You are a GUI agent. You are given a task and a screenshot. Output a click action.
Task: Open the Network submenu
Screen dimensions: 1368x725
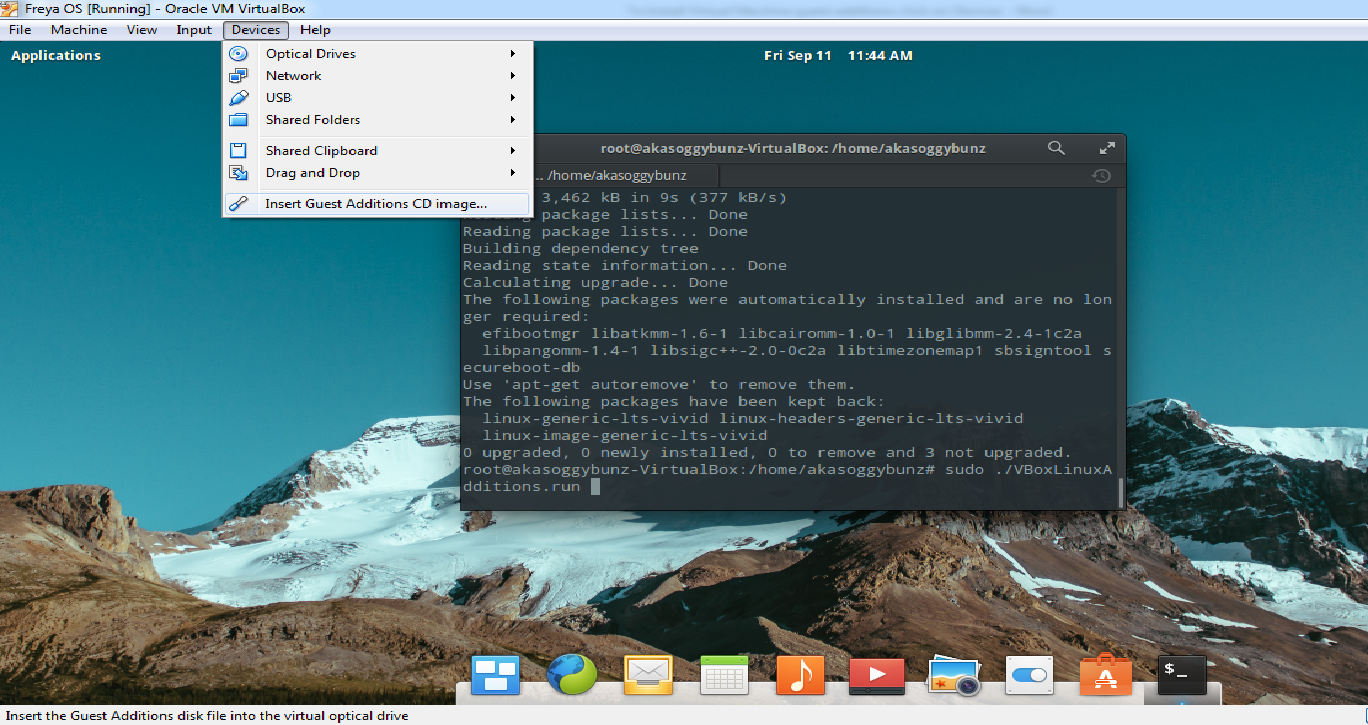point(377,76)
